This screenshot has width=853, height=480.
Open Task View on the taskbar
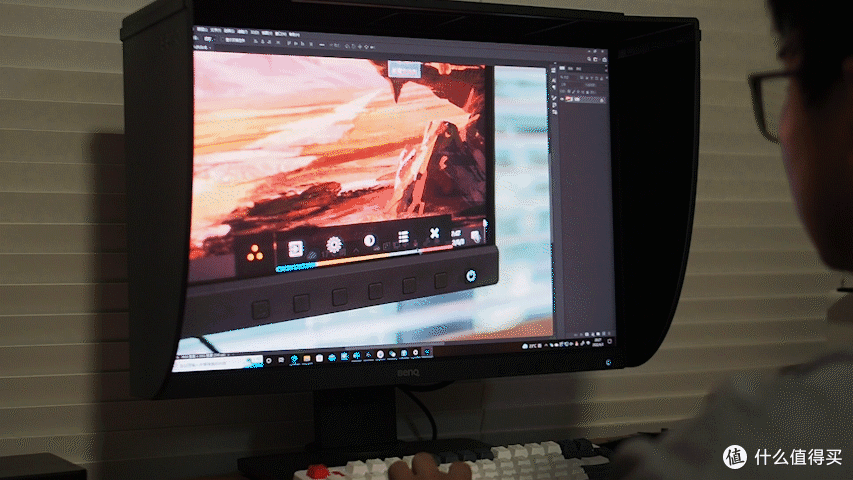[x=281, y=360]
